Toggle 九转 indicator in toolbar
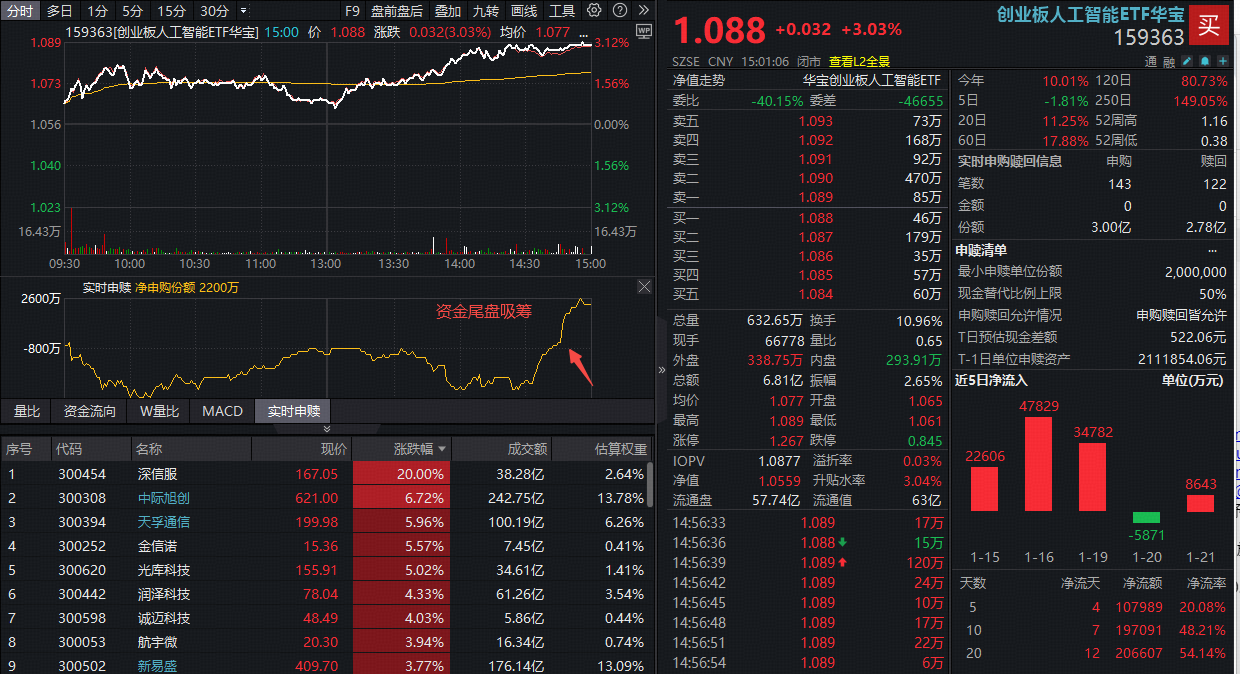Image resolution: width=1240 pixels, height=674 pixels. (485, 11)
